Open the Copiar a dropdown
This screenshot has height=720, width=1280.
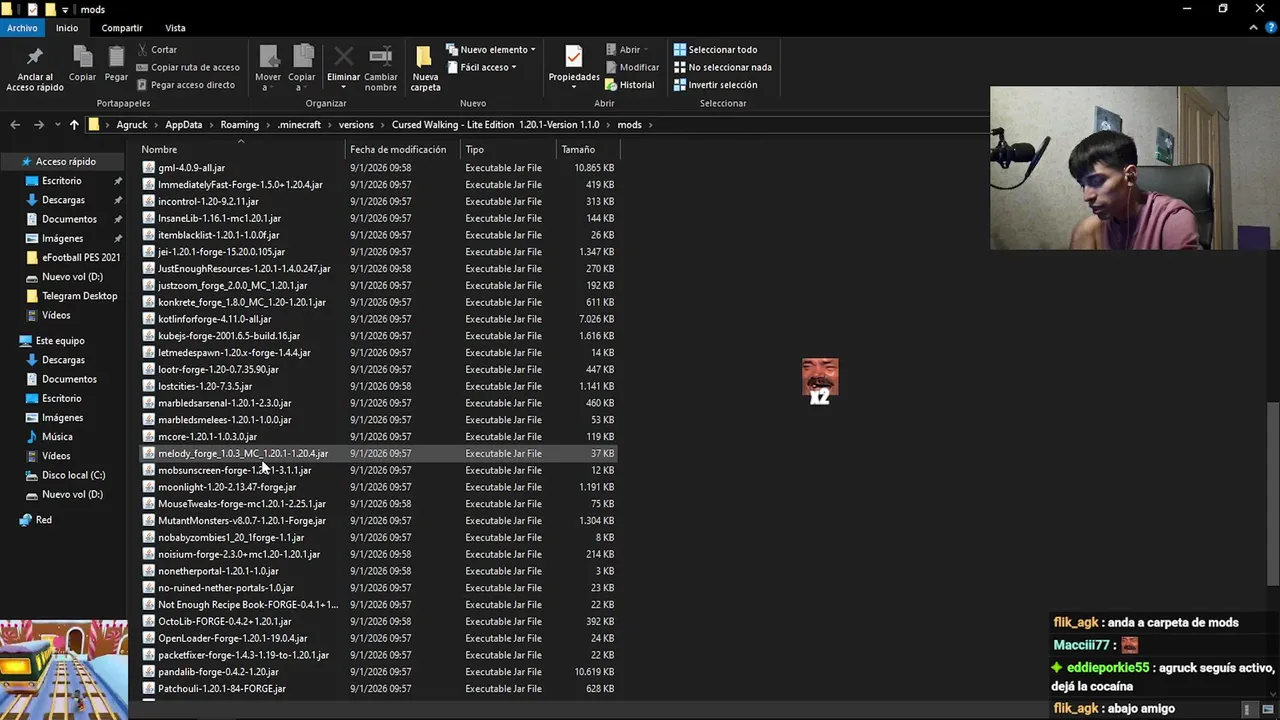302,68
